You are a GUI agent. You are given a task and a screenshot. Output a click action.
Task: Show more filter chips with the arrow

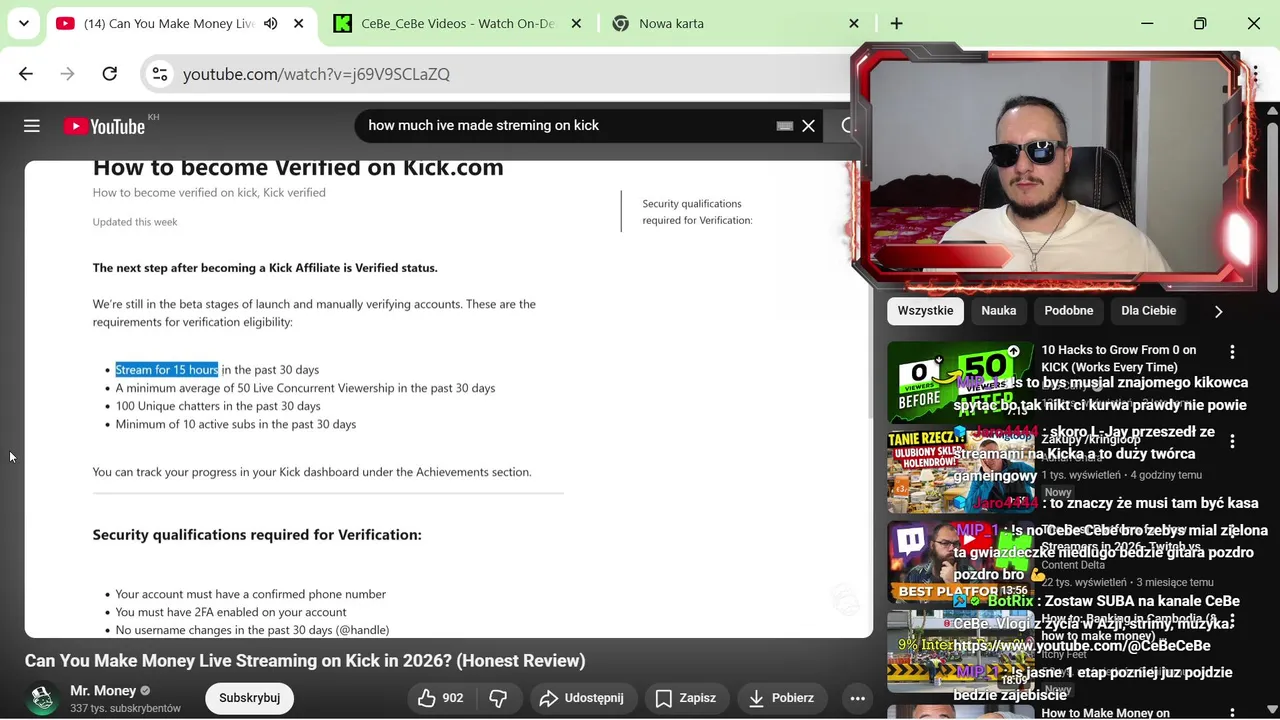pyautogui.click(x=1218, y=311)
